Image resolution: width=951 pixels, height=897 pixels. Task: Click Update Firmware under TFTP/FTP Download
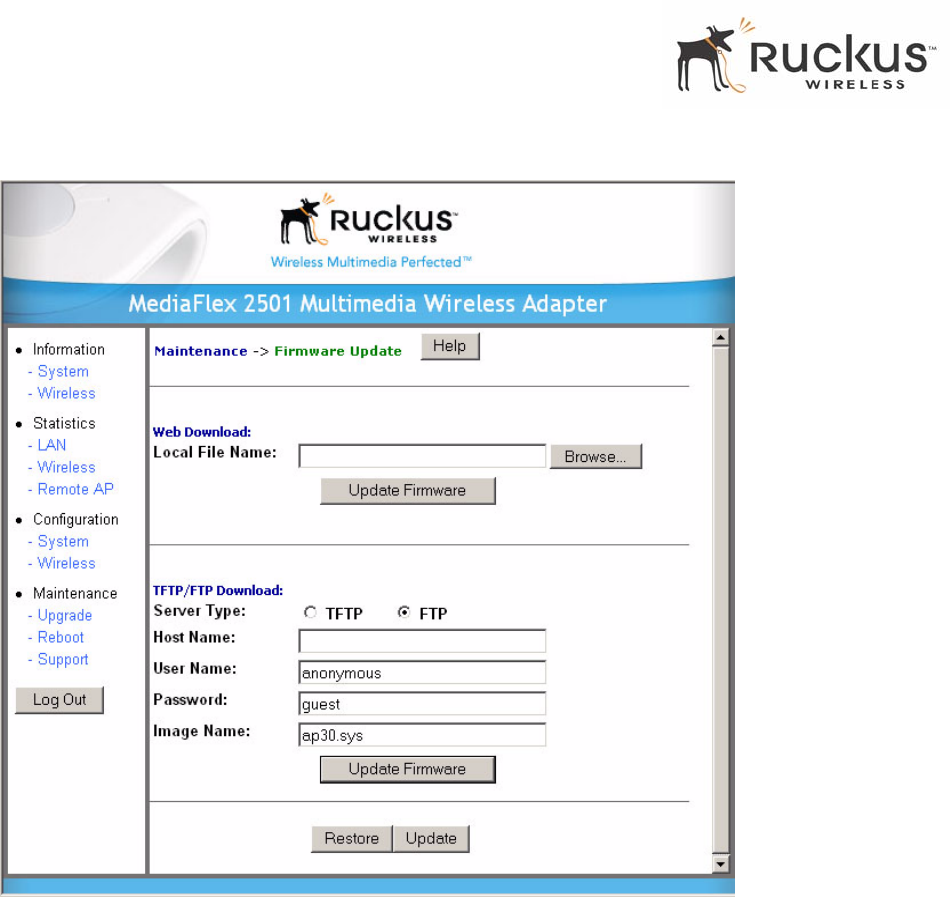[x=408, y=769]
